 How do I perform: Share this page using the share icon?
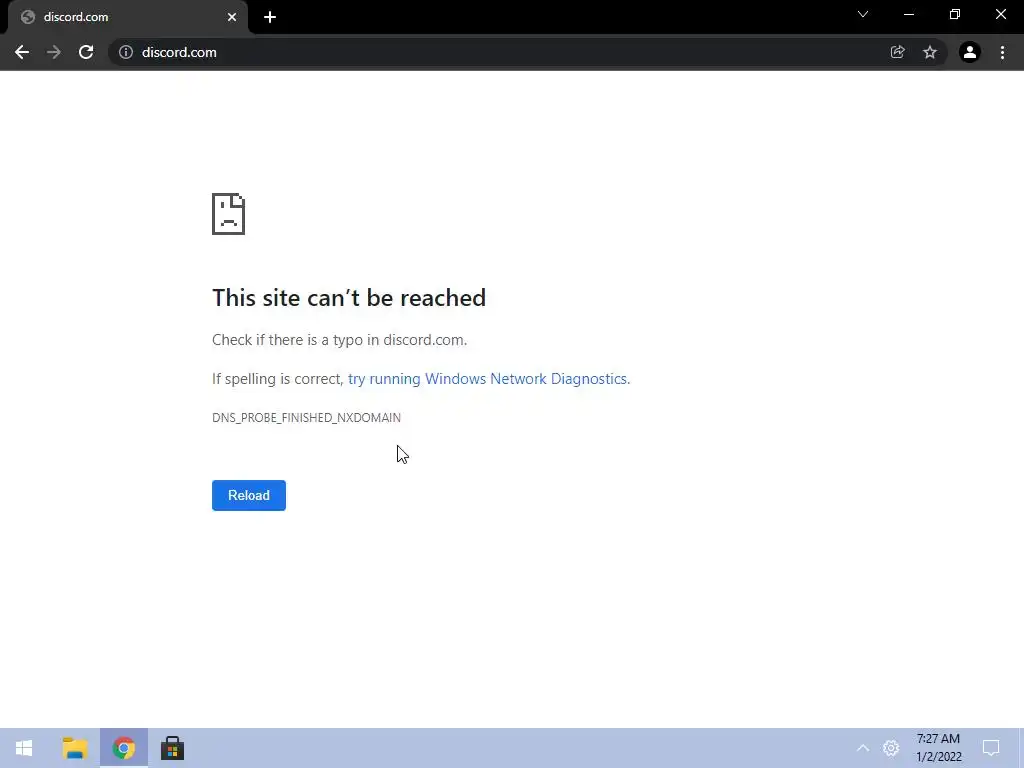coord(898,52)
